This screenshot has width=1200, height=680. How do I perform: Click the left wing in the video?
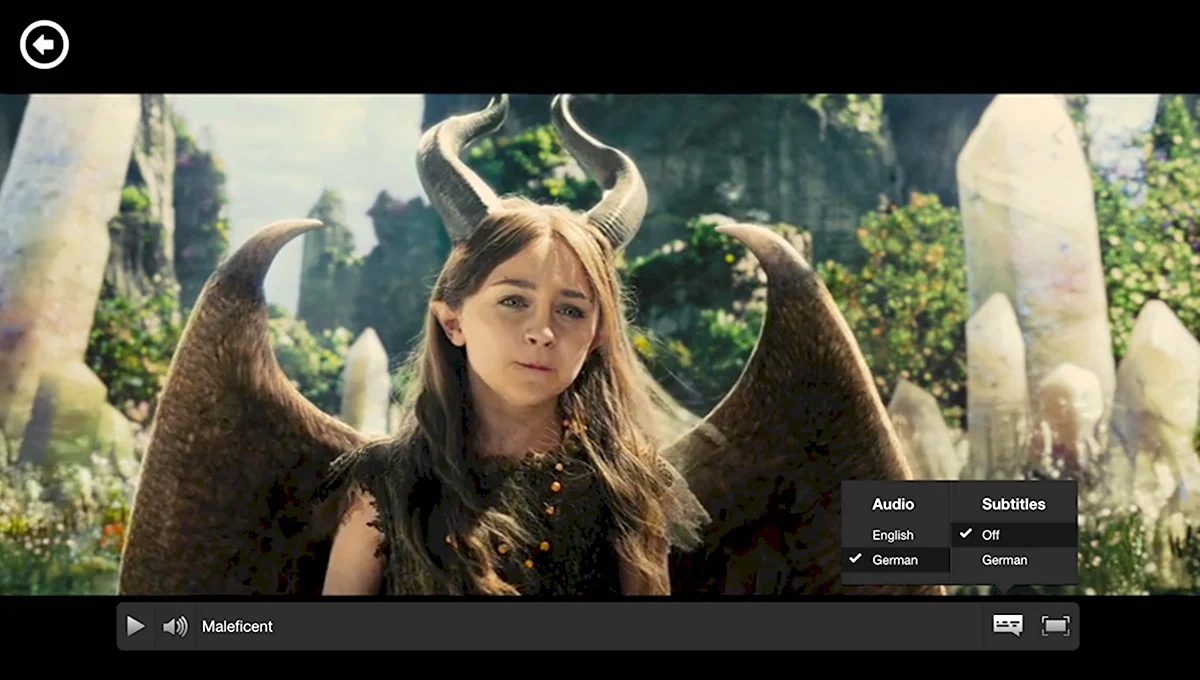[230, 400]
